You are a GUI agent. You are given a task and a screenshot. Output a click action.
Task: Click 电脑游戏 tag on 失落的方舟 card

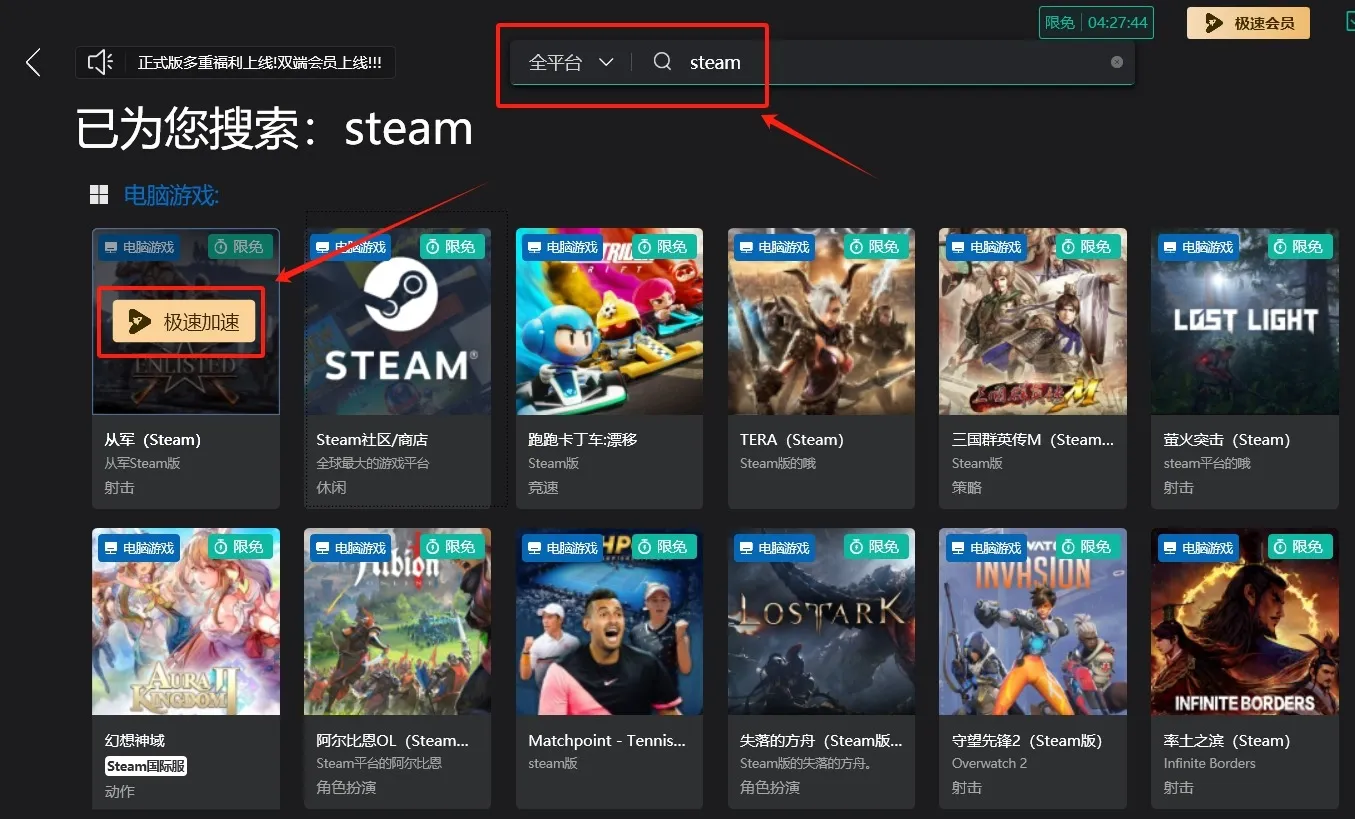(775, 547)
